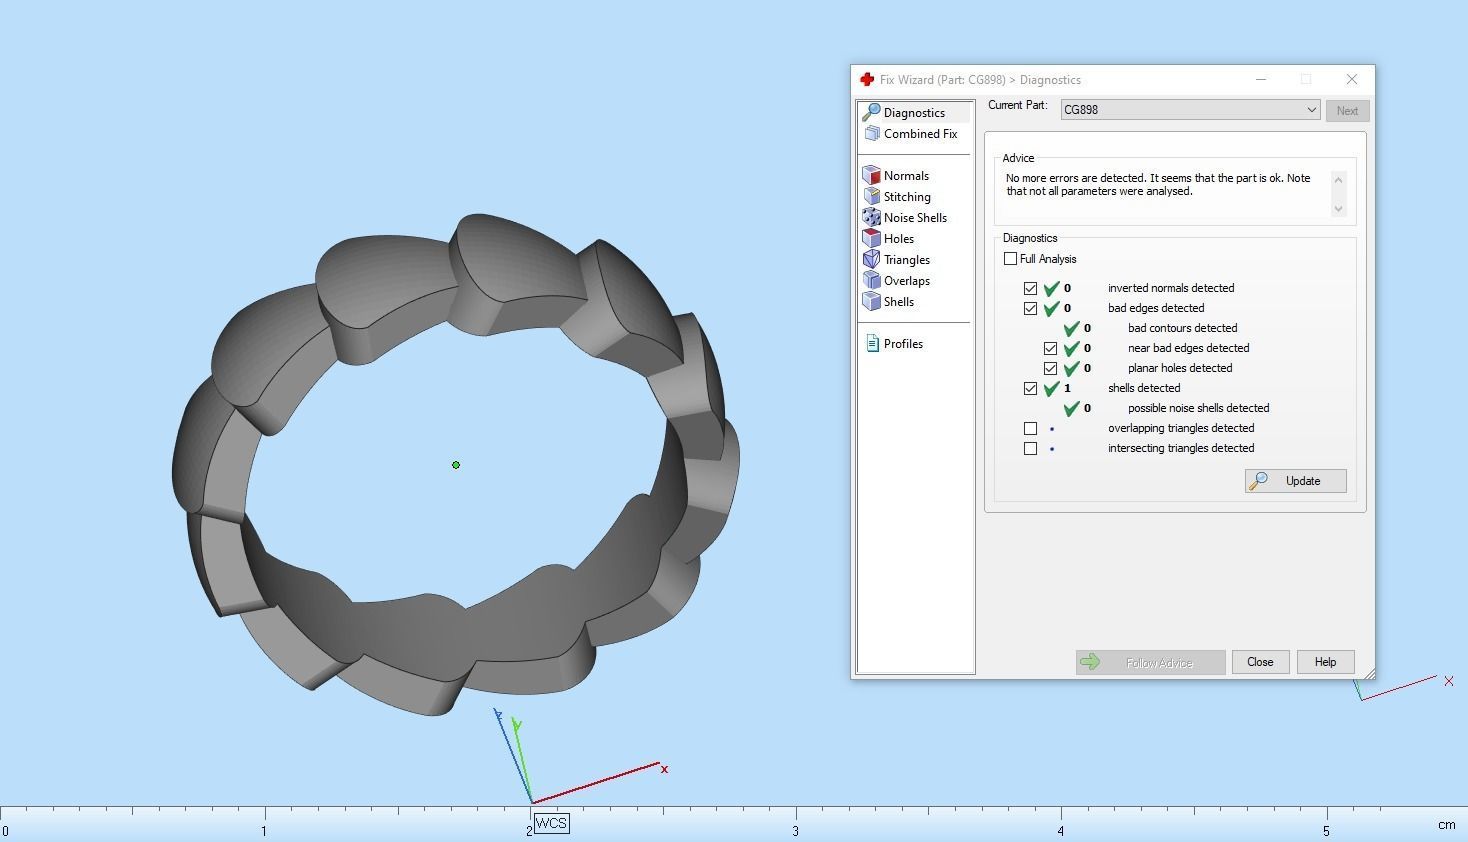1468x842 pixels.
Task: Switch to Combined Fix page
Action: click(920, 134)
